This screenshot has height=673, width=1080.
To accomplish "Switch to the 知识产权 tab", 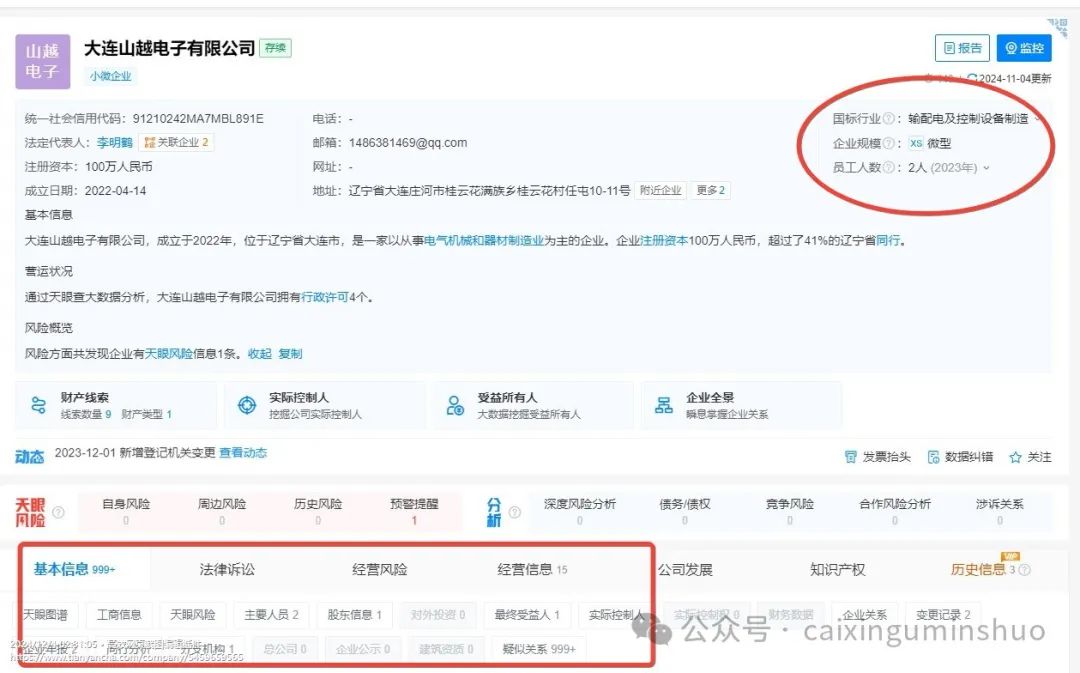I will pos(838,570).
